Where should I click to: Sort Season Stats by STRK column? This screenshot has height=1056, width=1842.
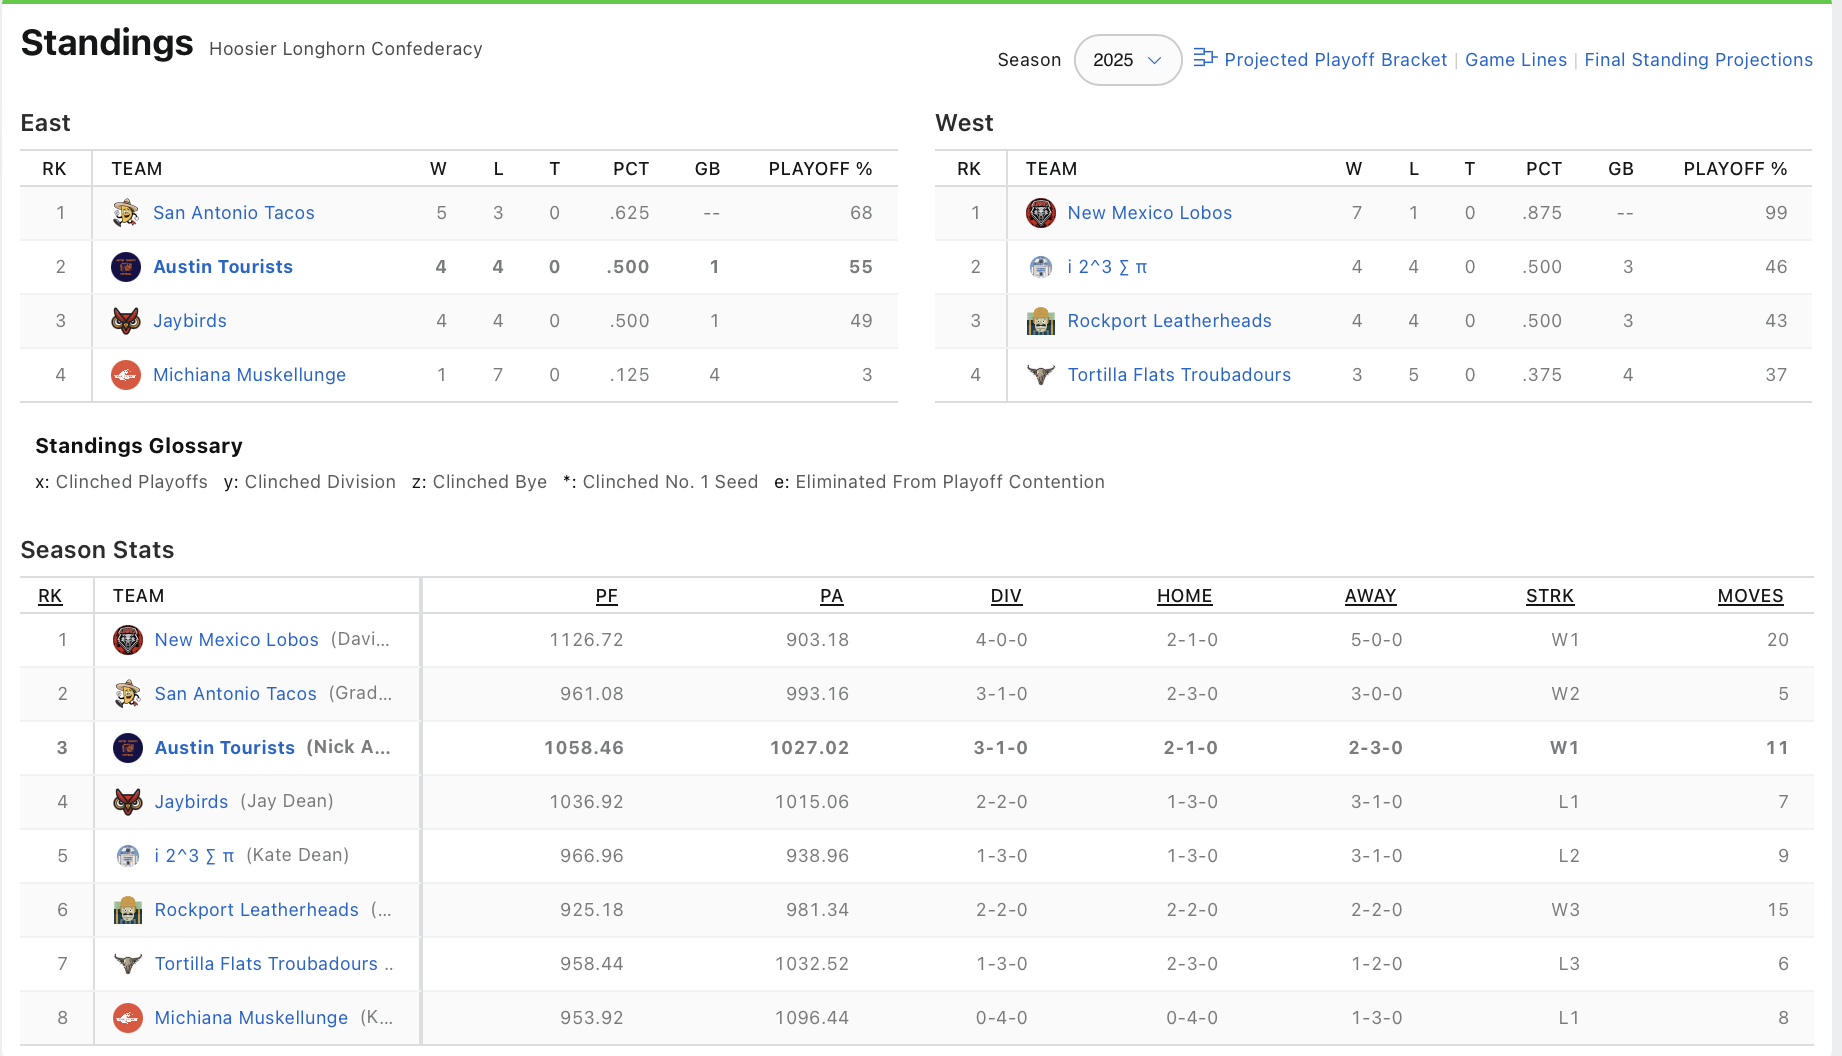[x=1549, y=596]
